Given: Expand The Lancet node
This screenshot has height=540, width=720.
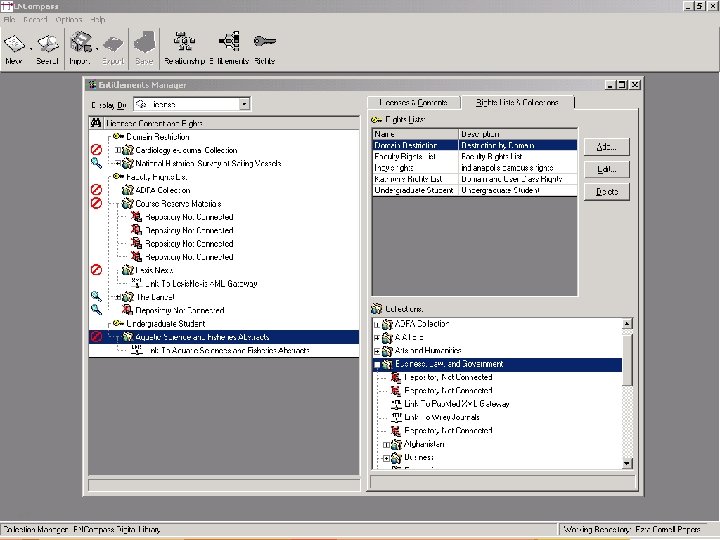Looking at the screenshot, I should 118,297.
